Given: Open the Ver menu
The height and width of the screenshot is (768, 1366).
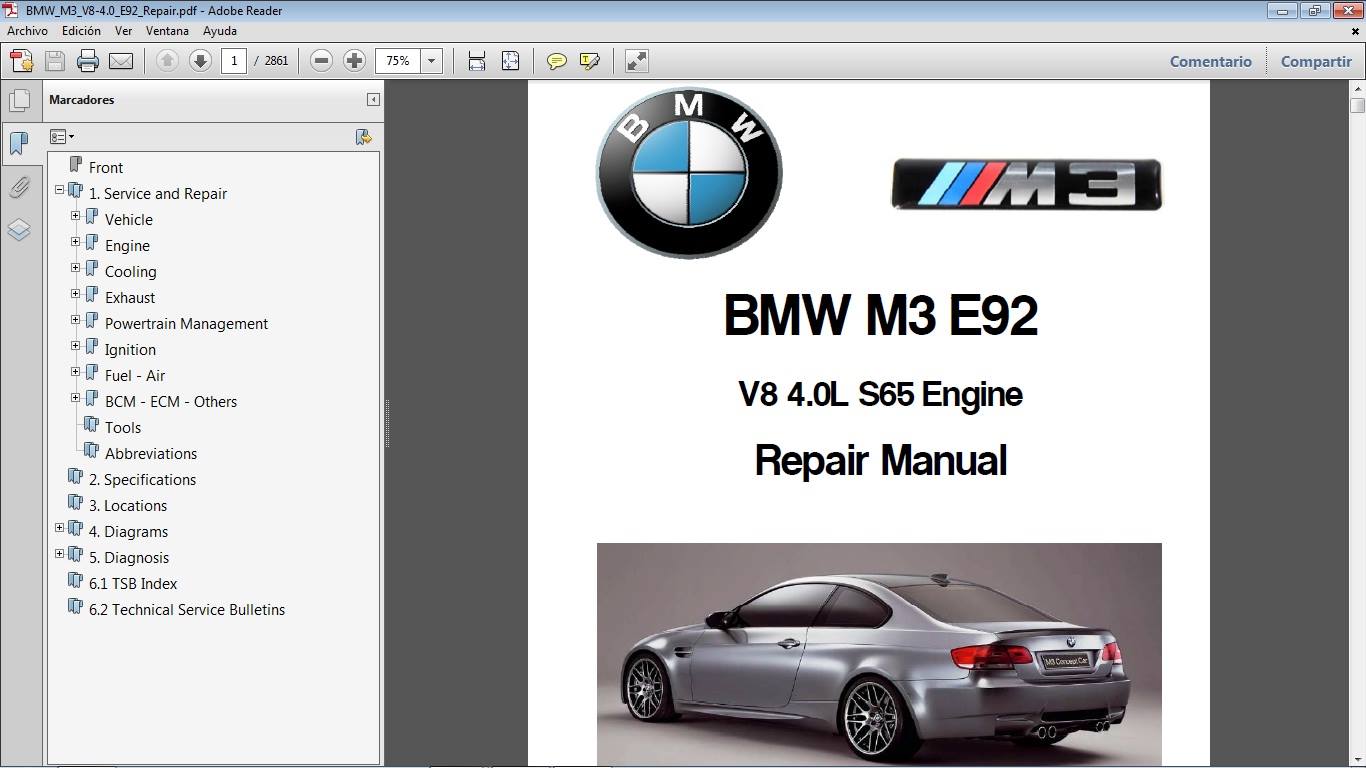Looking at the screenshot, I should click(x=123, y=31).
